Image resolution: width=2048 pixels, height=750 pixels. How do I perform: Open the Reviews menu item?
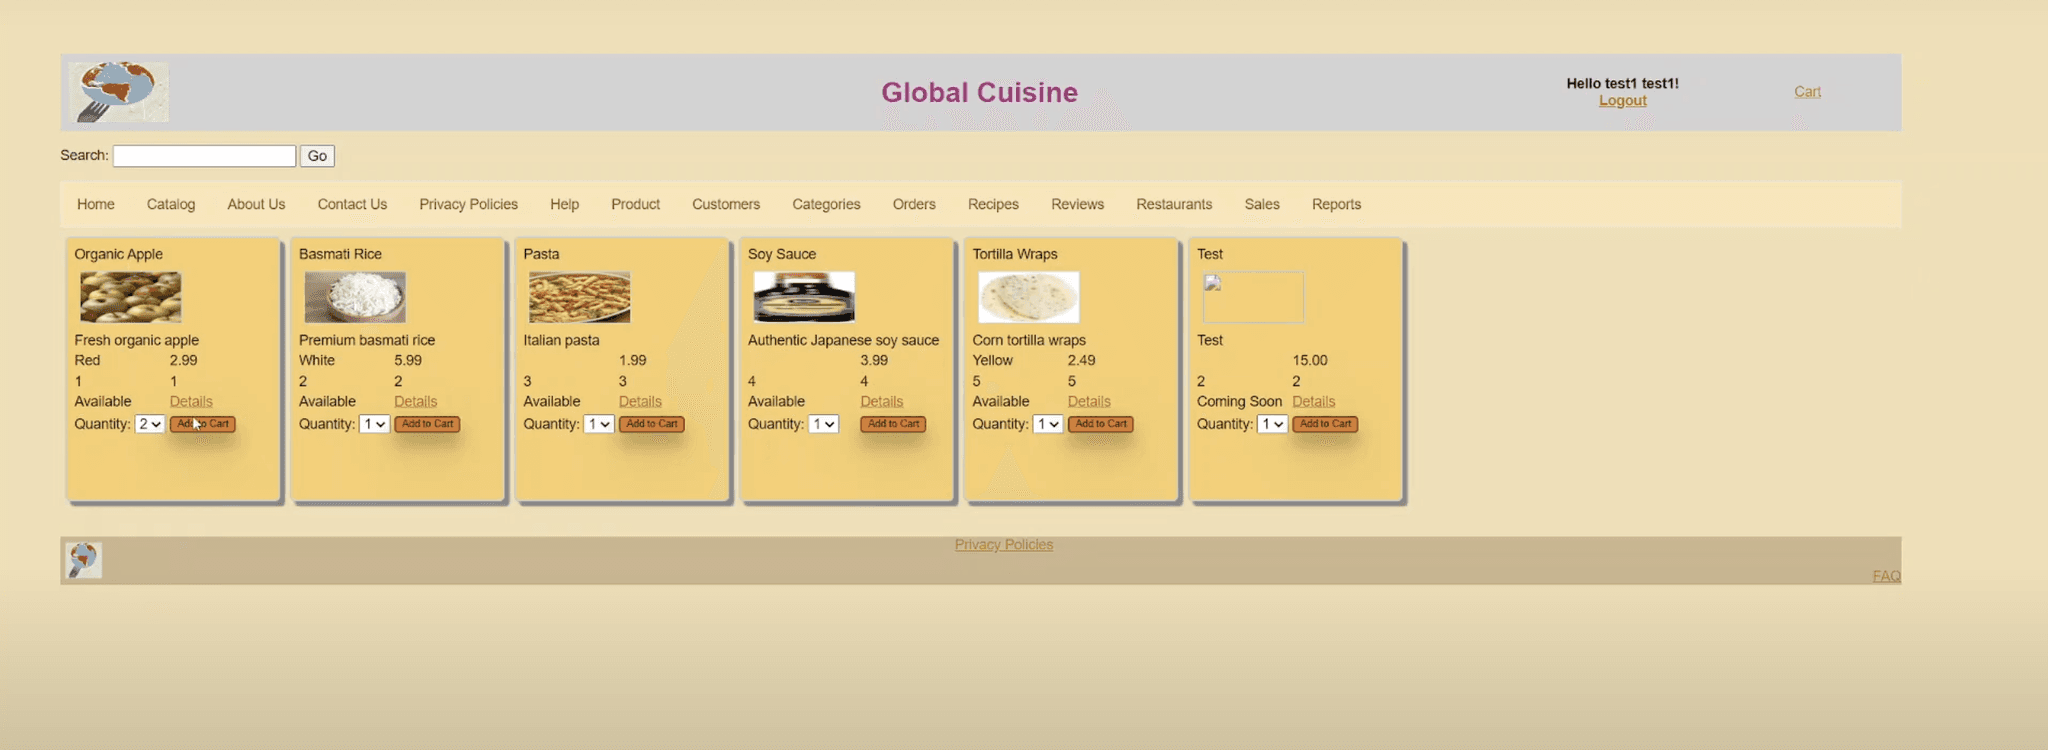(x=1077, y=204)
